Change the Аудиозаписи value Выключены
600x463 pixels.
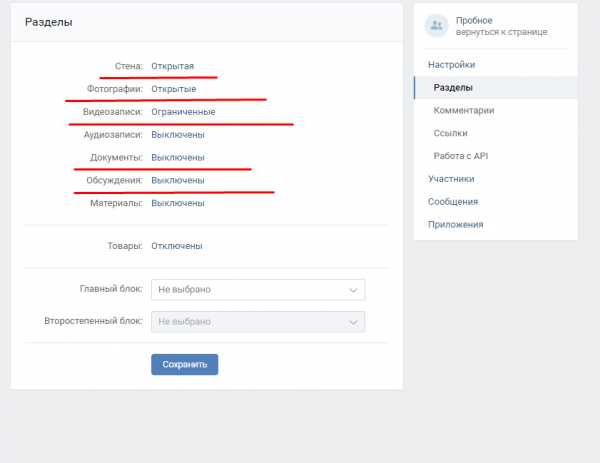(178, 135)
